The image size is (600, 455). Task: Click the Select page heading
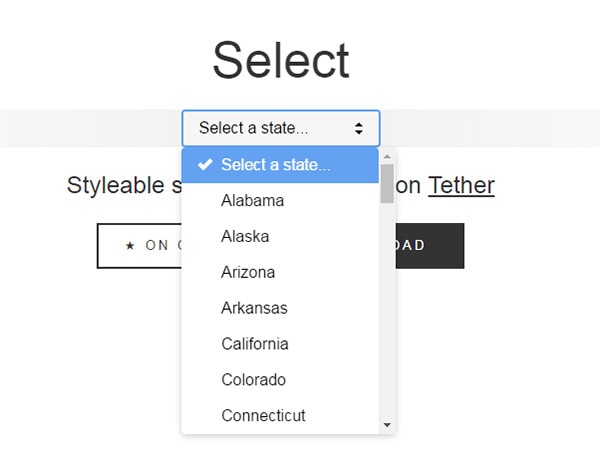[x=281, y=60]
